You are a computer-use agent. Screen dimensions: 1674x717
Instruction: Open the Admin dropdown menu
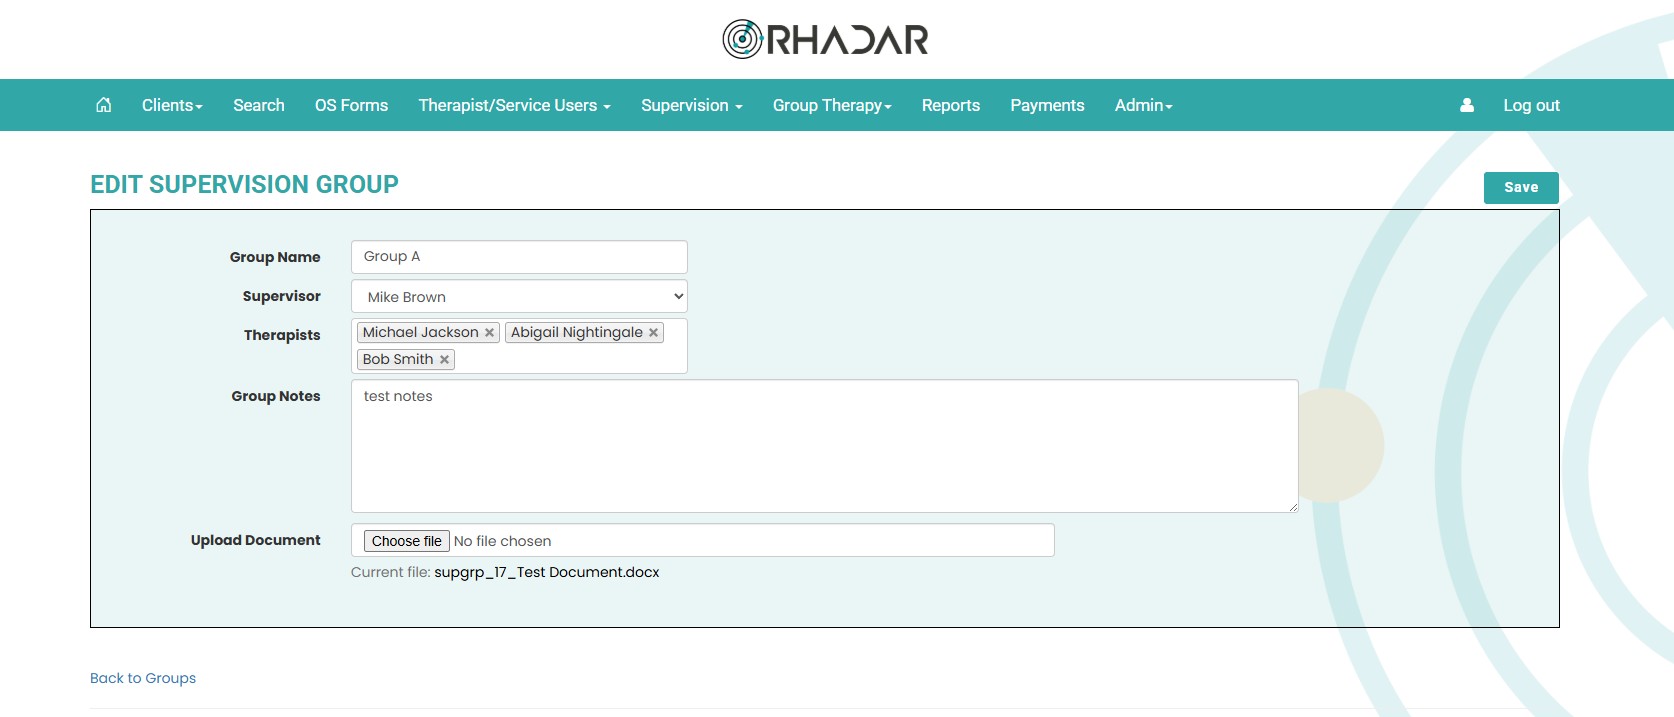point(1144,105)
